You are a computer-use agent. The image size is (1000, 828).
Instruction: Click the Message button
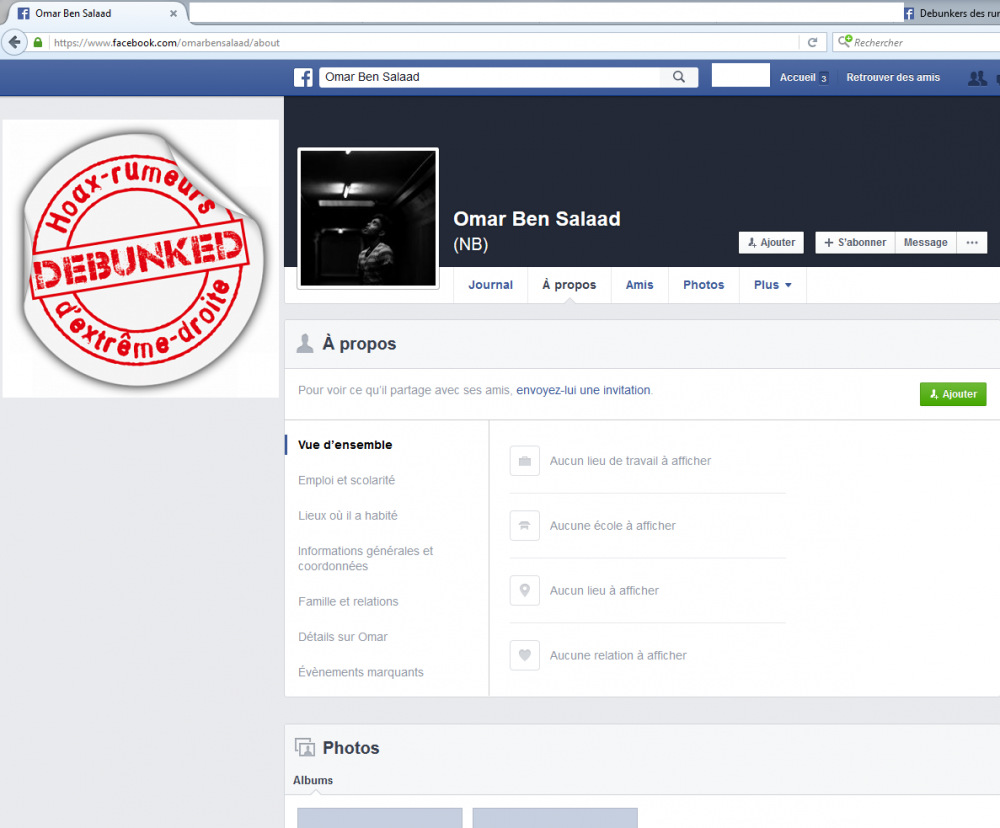925,242
